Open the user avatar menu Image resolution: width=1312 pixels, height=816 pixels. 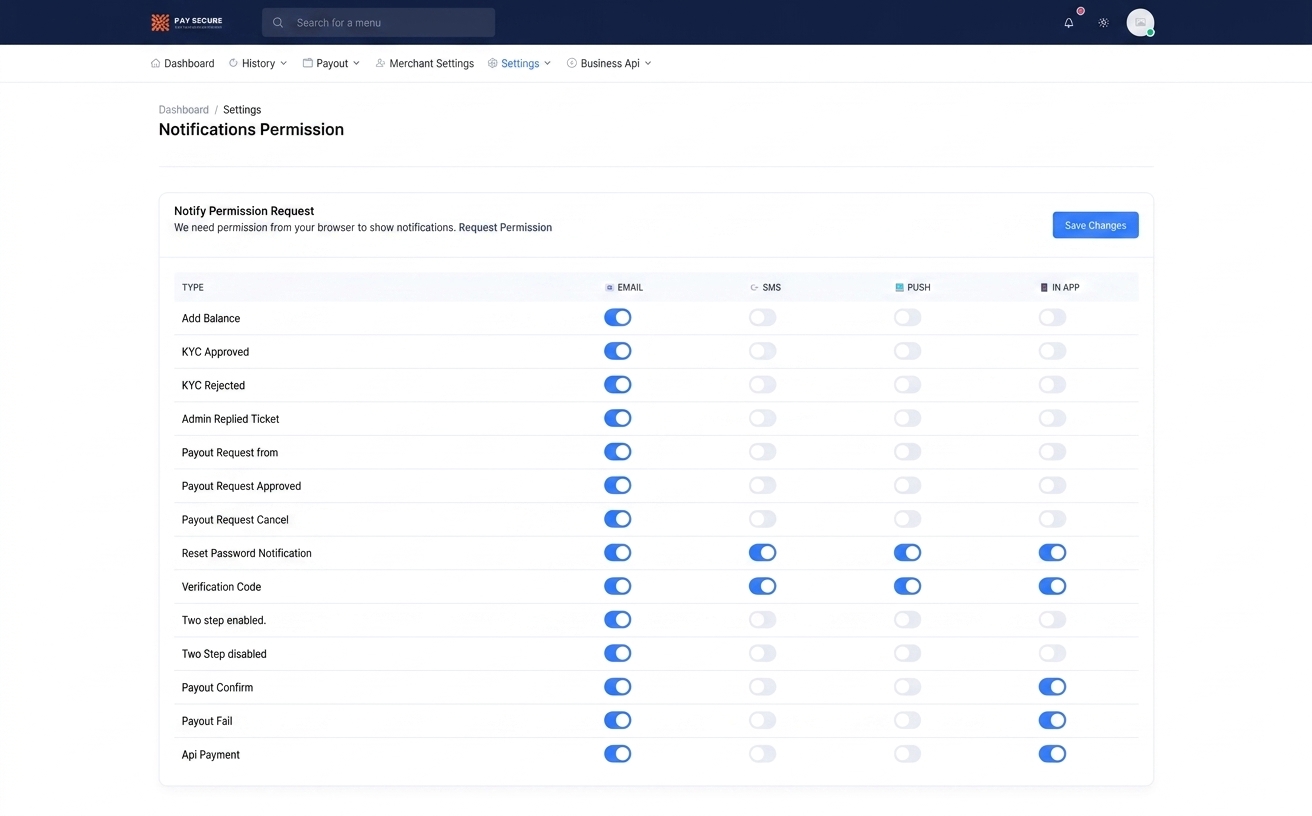point(1140,22)
